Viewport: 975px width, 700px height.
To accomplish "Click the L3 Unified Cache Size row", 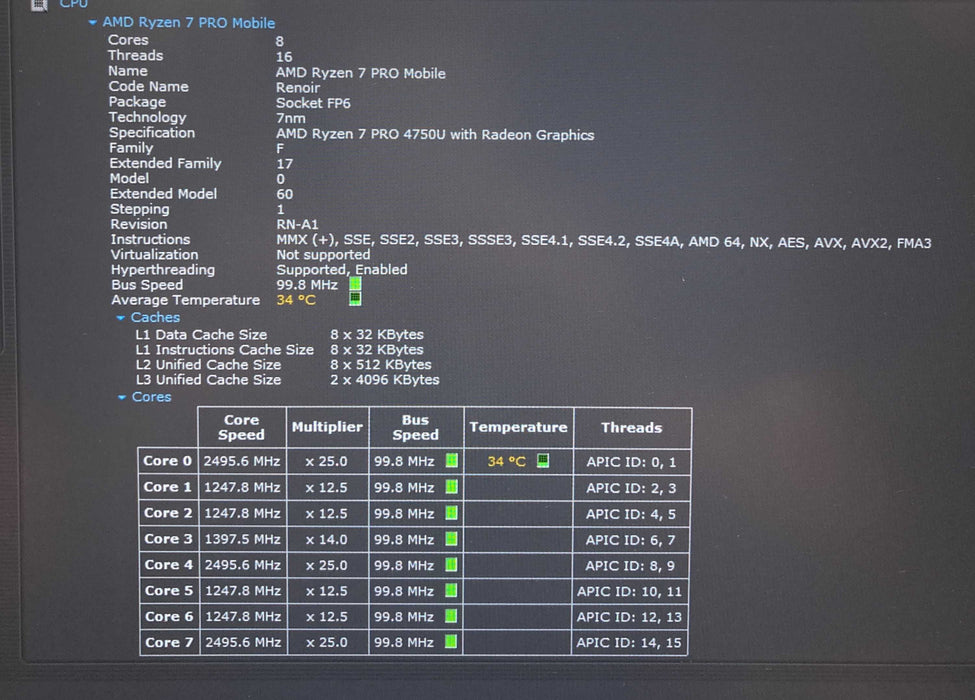I will coord(288,380).
